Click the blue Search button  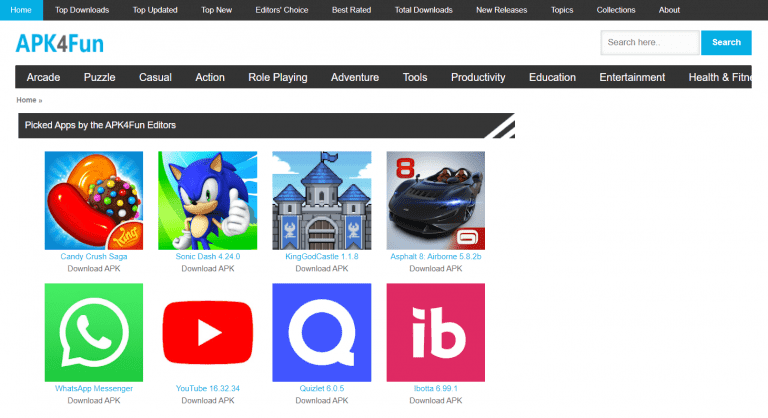tap(726, 43)
